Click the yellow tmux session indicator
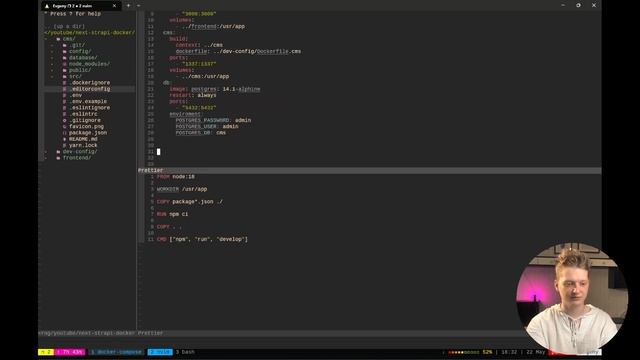Image resolution: width=640 pixels, height=360 pixels. tap(46, 352)
